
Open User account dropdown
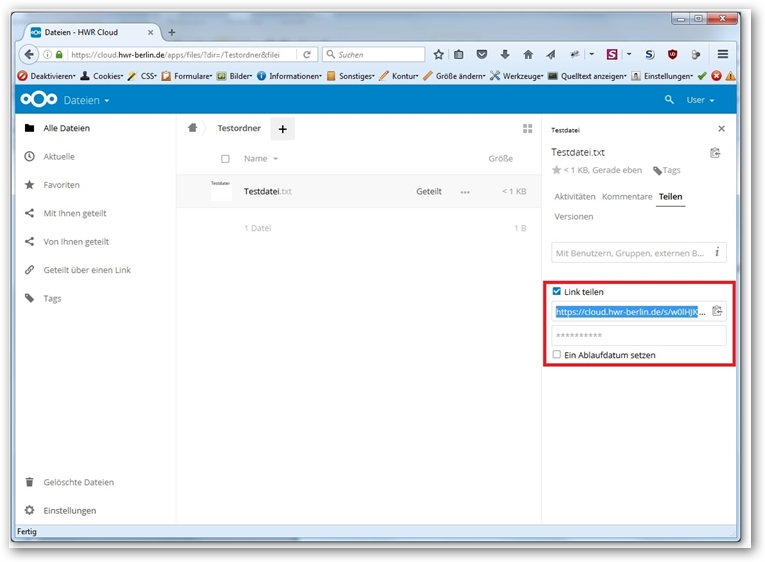[700, 100]
